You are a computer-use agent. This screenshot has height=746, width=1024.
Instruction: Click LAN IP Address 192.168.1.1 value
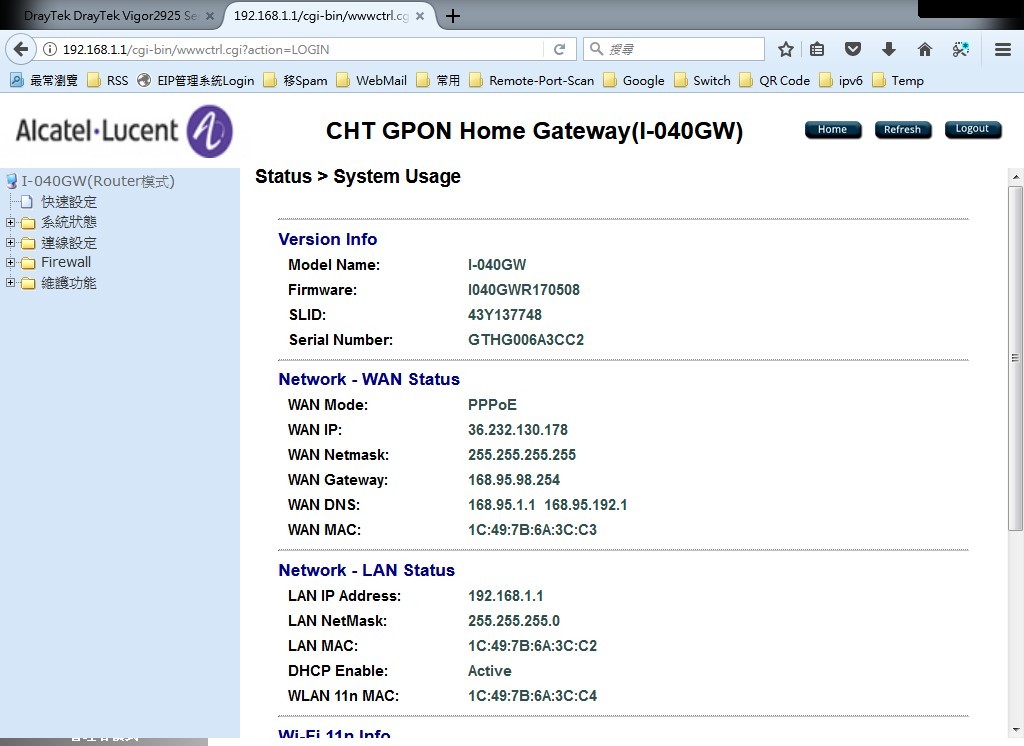coord(505,596)
